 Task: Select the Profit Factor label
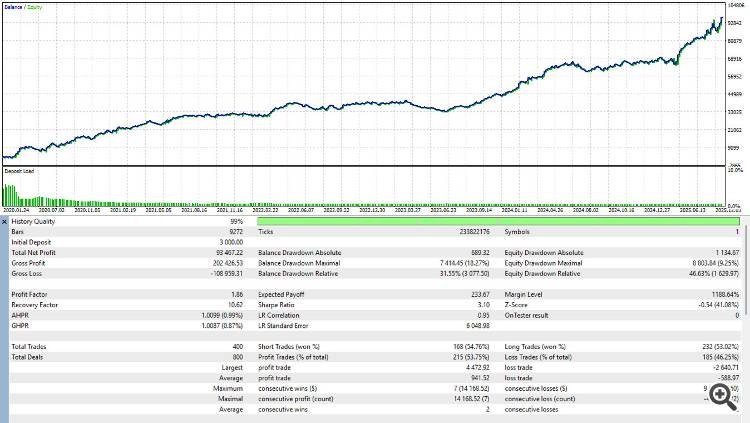tap(29, 295)
